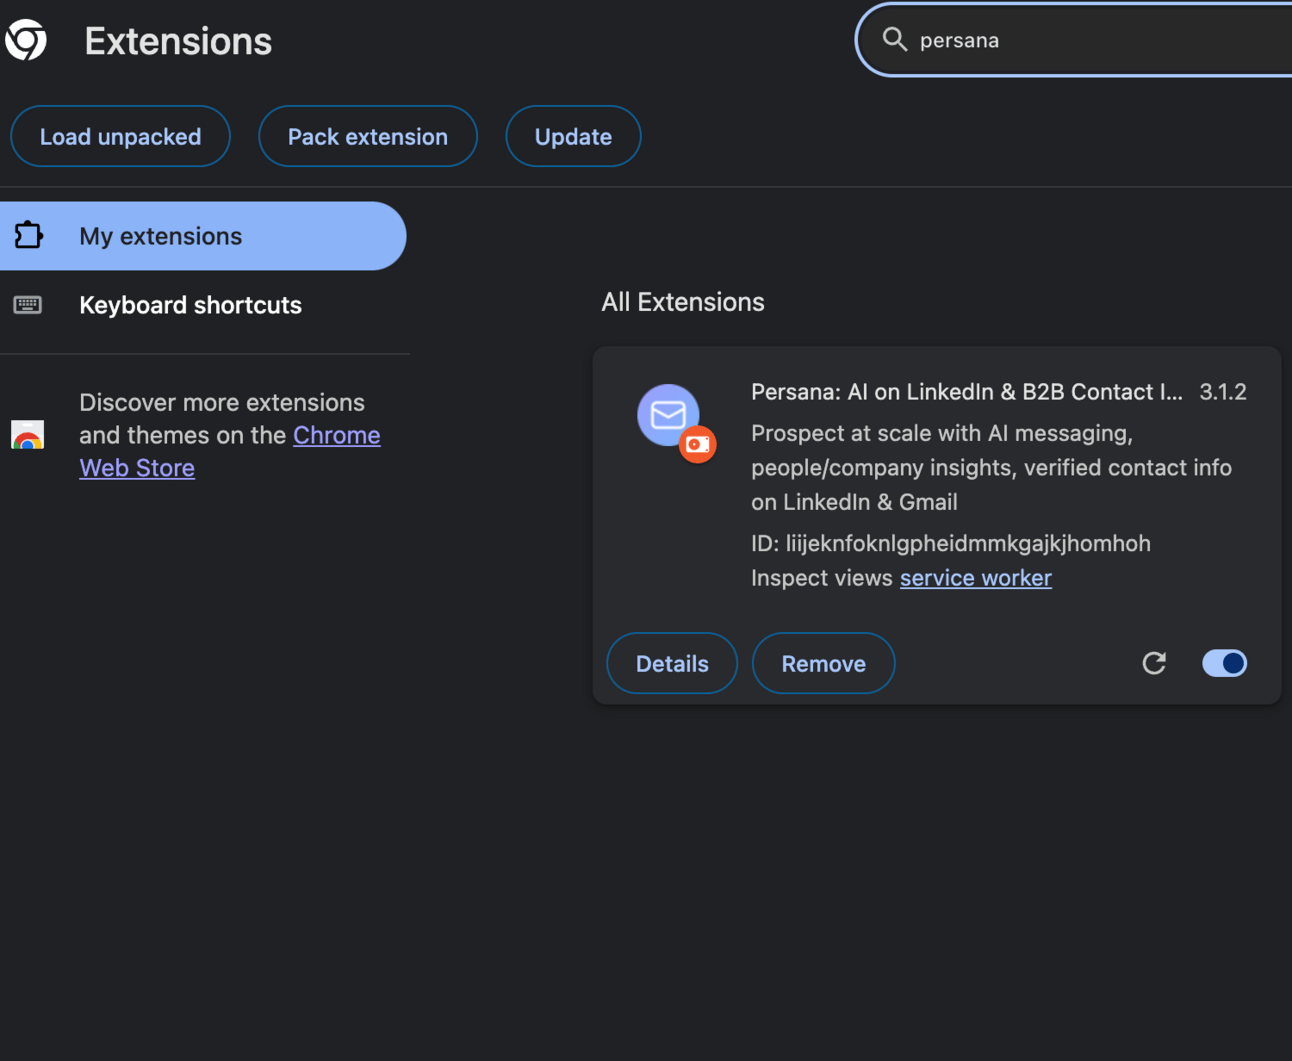Click the search magnifier icon
Viewport: 1292px width, 1061px height.
coord(894,40)
